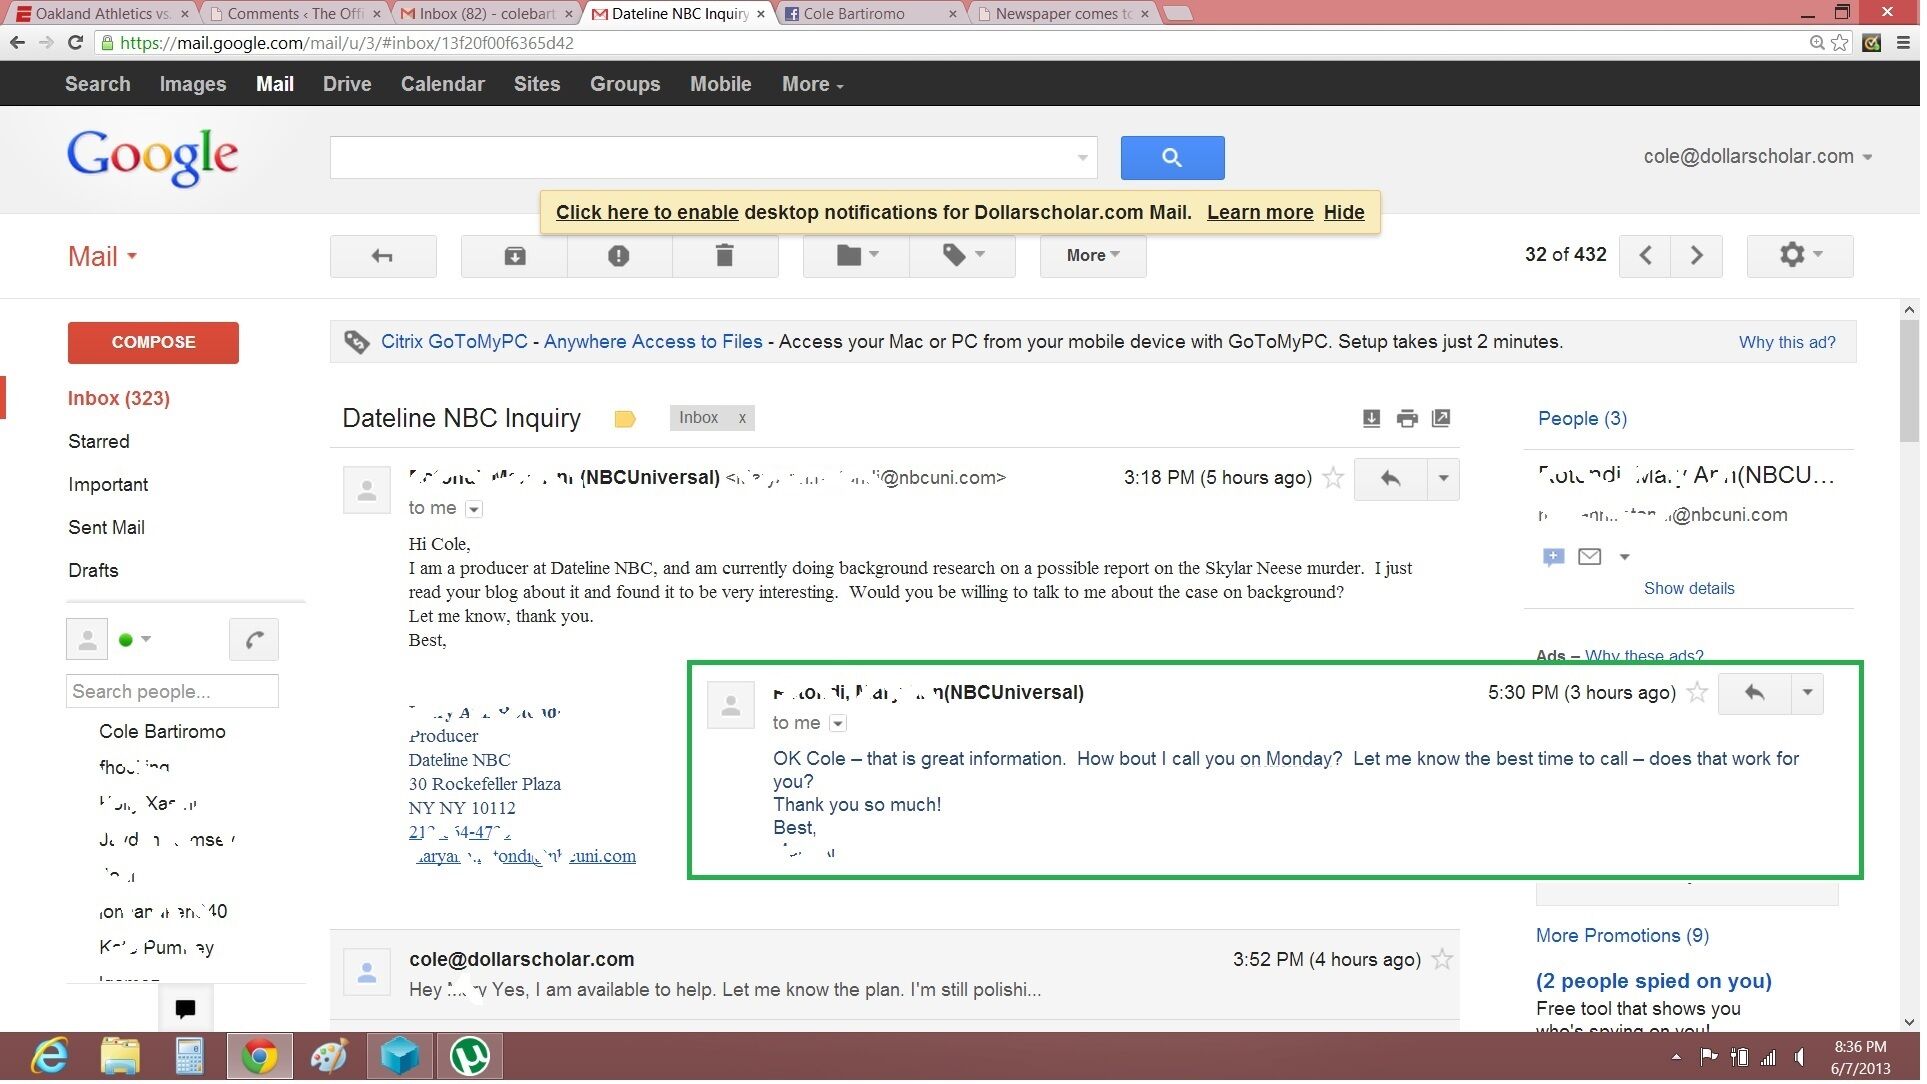This screenshot has width=1927, height=1084.
Task: Open the settings gear menu
Action: pyautogui.click(x=1806, y=256)
